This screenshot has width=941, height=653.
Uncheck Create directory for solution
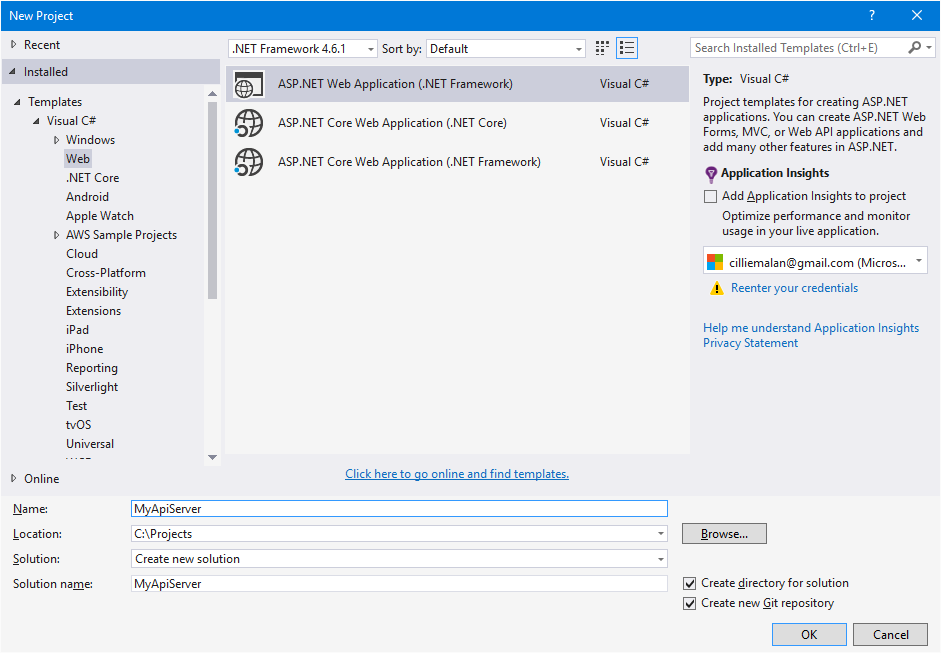click(690, 583)
